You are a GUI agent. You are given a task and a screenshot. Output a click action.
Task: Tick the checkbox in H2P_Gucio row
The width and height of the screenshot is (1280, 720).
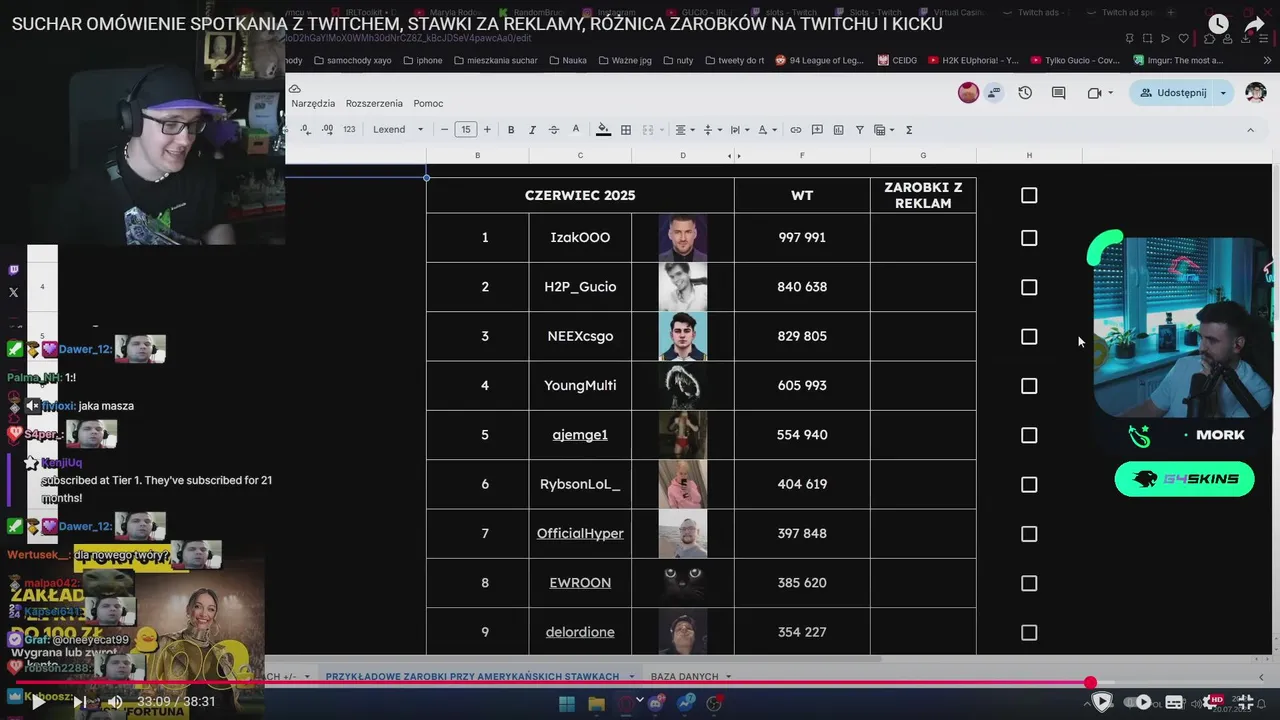[1029, 287]
